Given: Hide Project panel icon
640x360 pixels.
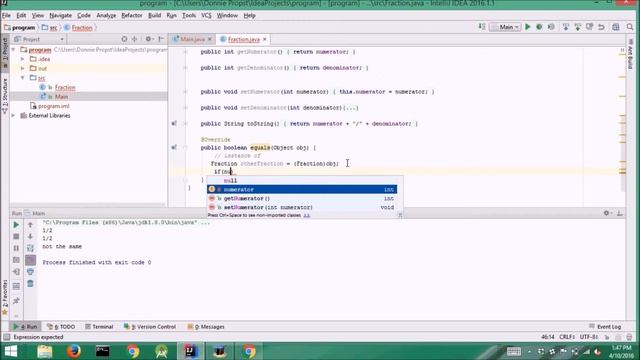Looking at the screenshot, I should click(161, 39).
